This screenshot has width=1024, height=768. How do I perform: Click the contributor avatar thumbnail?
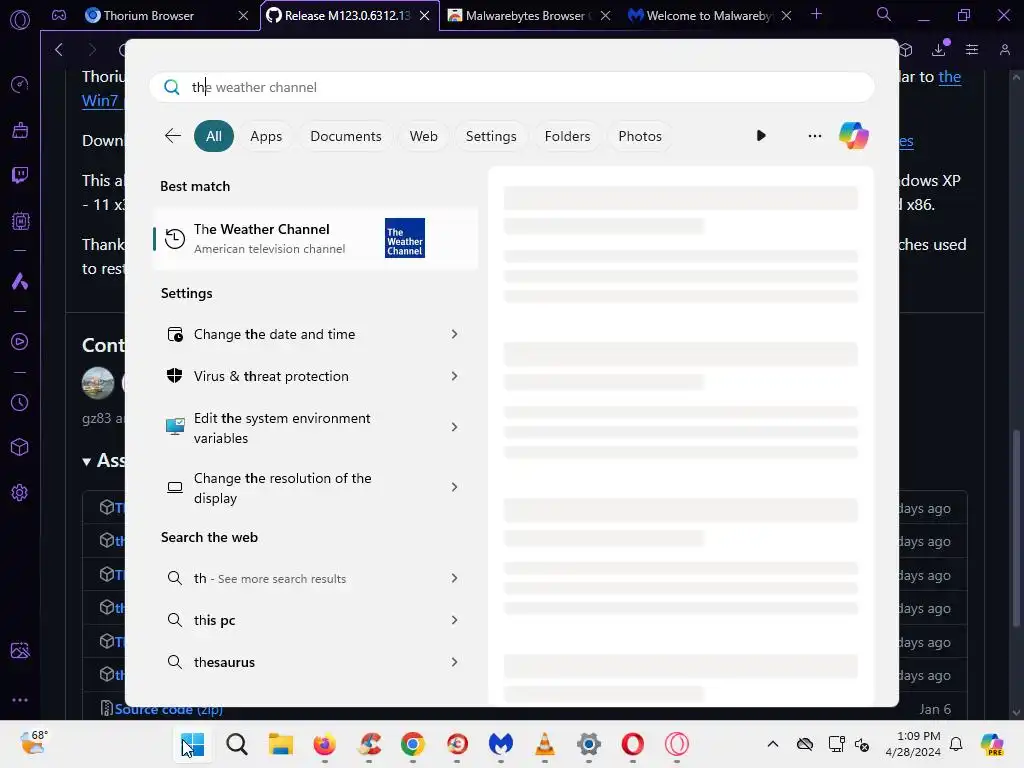tap(98, 383)
